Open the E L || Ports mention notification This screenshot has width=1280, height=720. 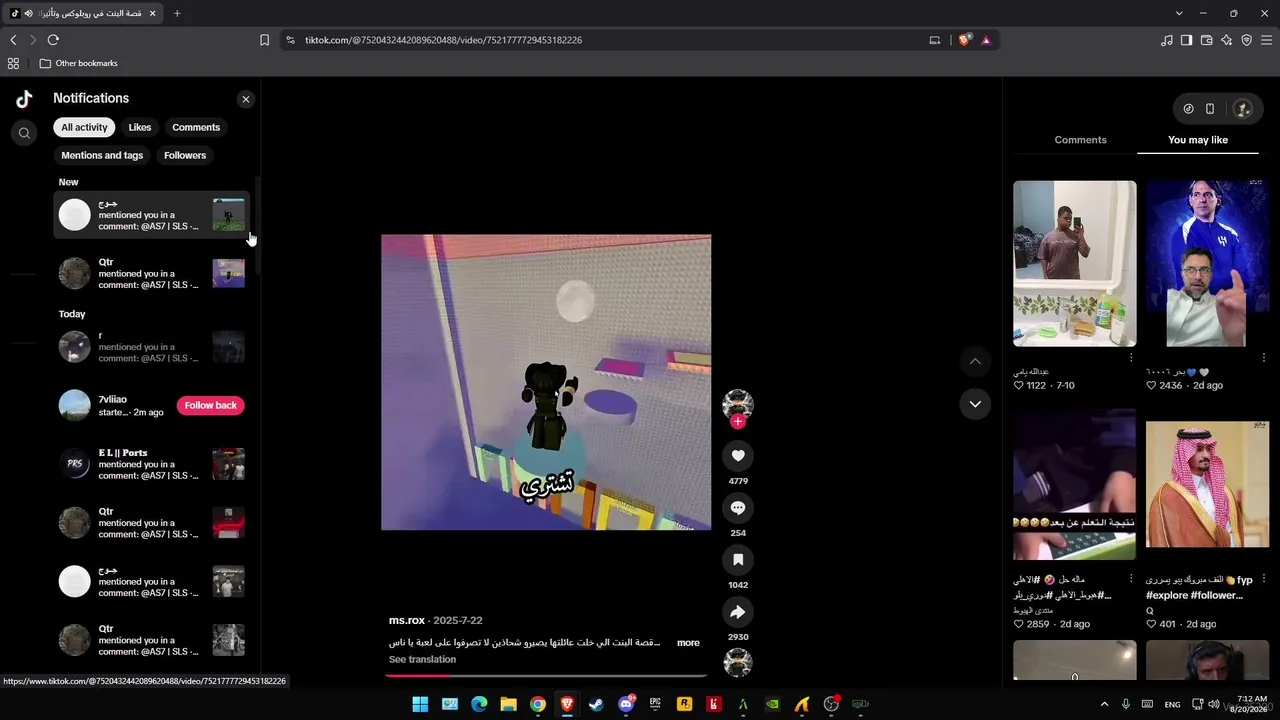tap(151, 464)
